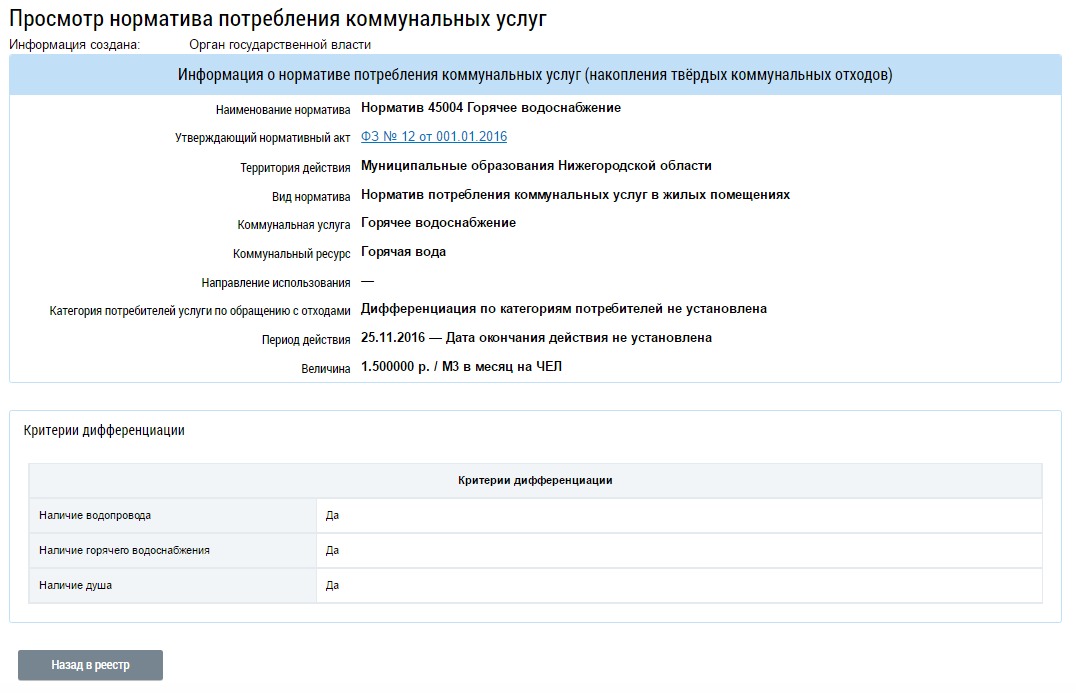The width and height of the screenshot is (1076, 693).
Task: Select the Наличие водопровода row
Action: [535, 515]
